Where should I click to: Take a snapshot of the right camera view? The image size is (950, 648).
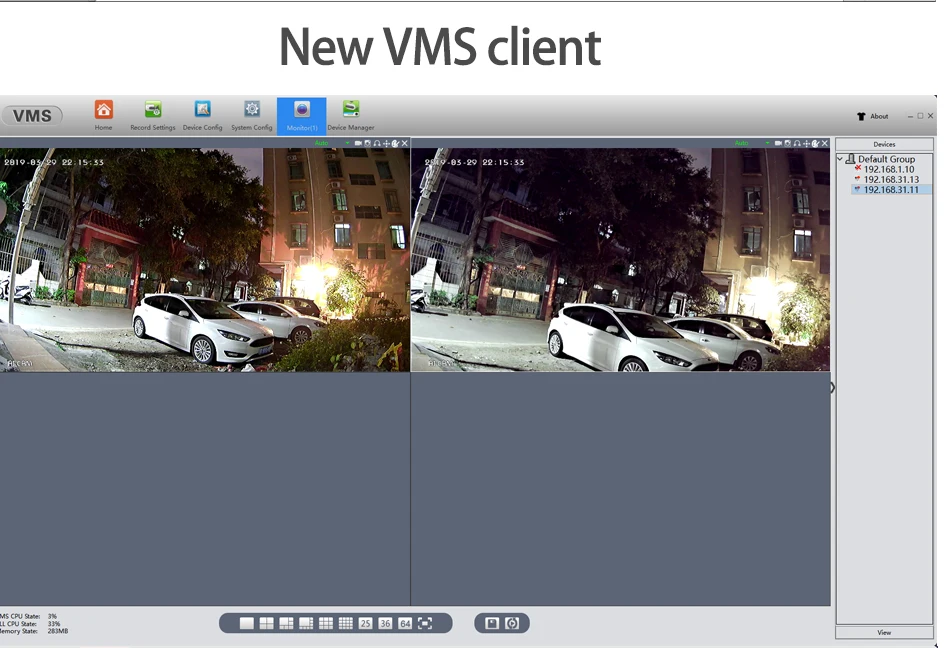[x=787, y=144]
